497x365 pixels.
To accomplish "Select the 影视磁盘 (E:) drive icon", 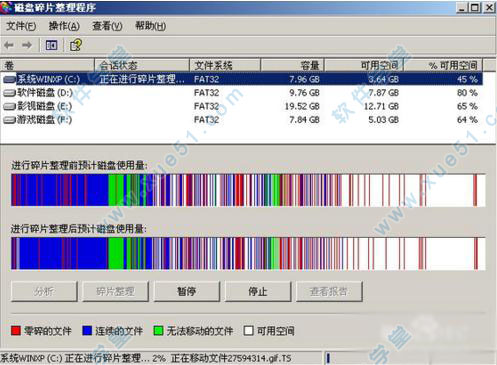I will click(9, 107).
